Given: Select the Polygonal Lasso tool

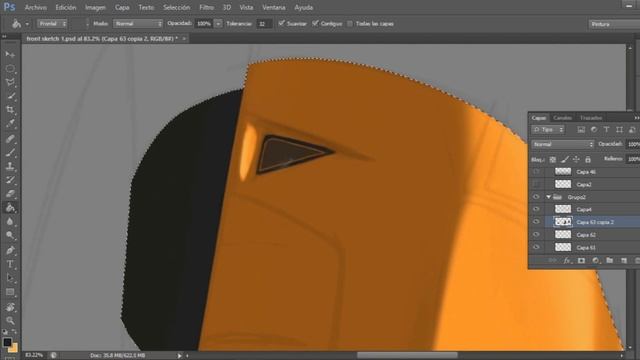Looking at the screenshot, I should pyautogui.click(x=10, y=82).
